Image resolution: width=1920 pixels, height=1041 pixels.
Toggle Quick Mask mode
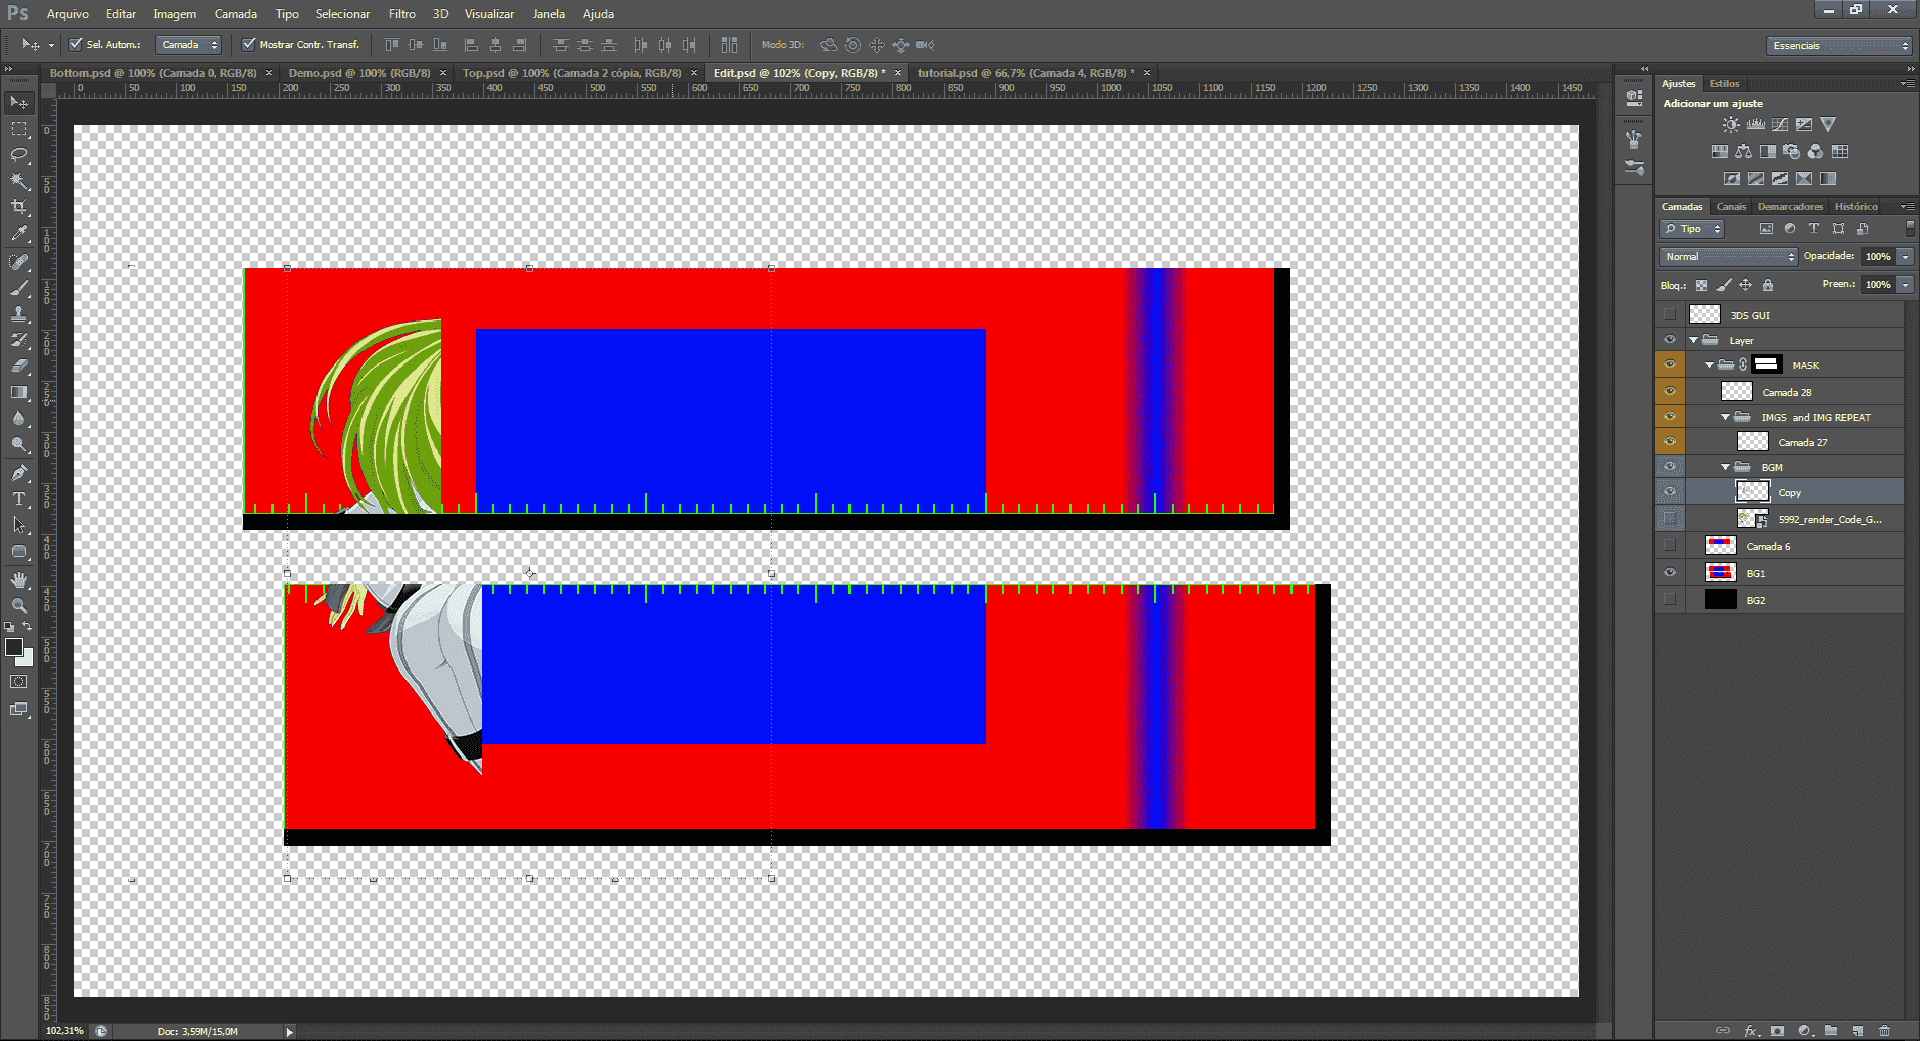pos(19,682)
